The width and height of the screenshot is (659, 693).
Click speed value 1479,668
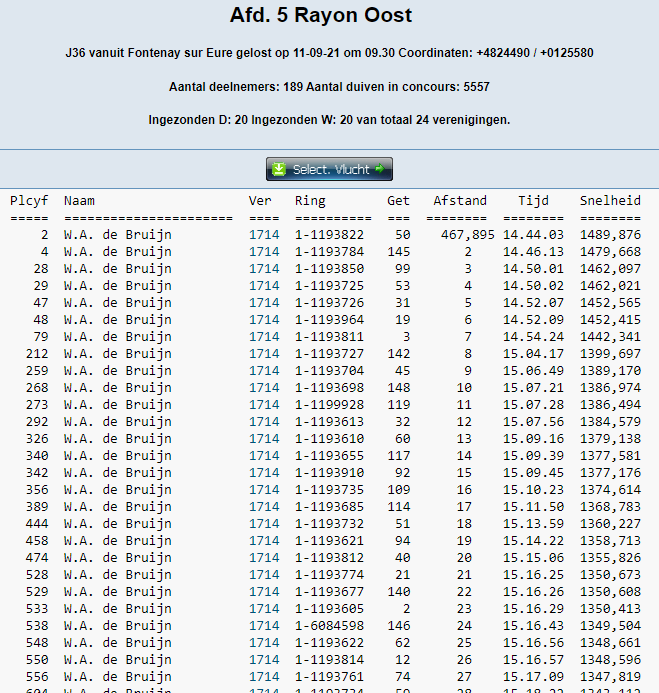coord(610,252)
